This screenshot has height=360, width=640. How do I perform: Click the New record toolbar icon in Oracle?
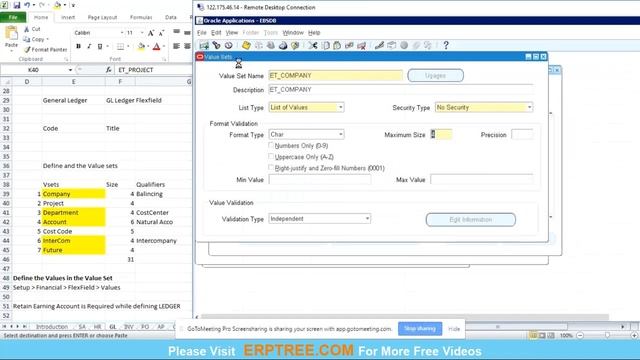pos(204,45)
